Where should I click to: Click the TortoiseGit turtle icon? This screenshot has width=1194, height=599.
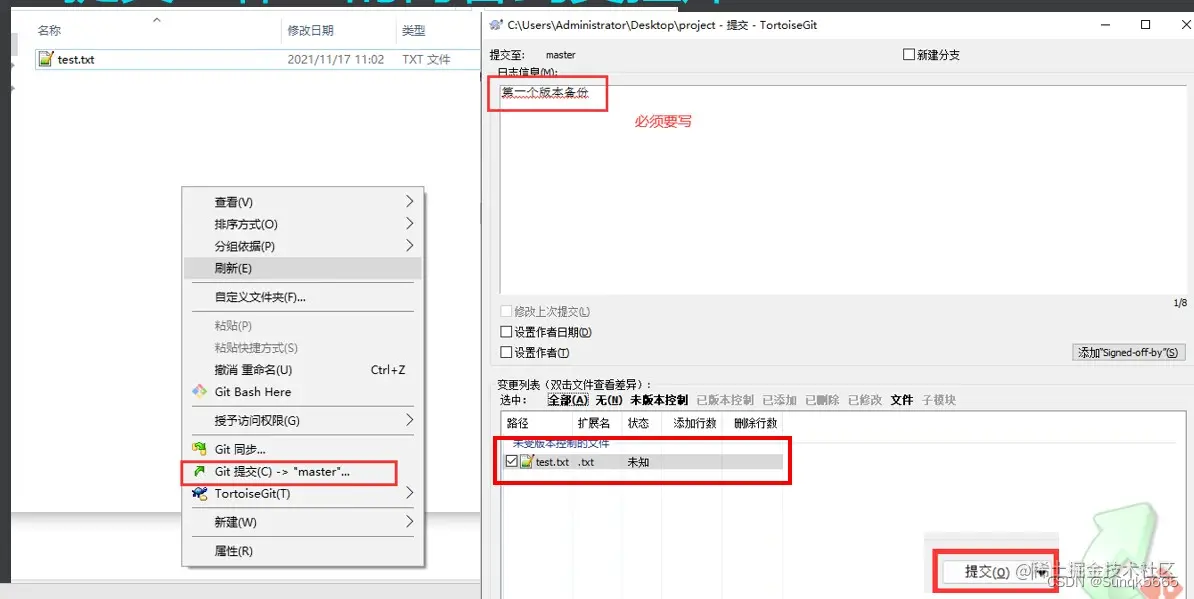click(198, 493)
